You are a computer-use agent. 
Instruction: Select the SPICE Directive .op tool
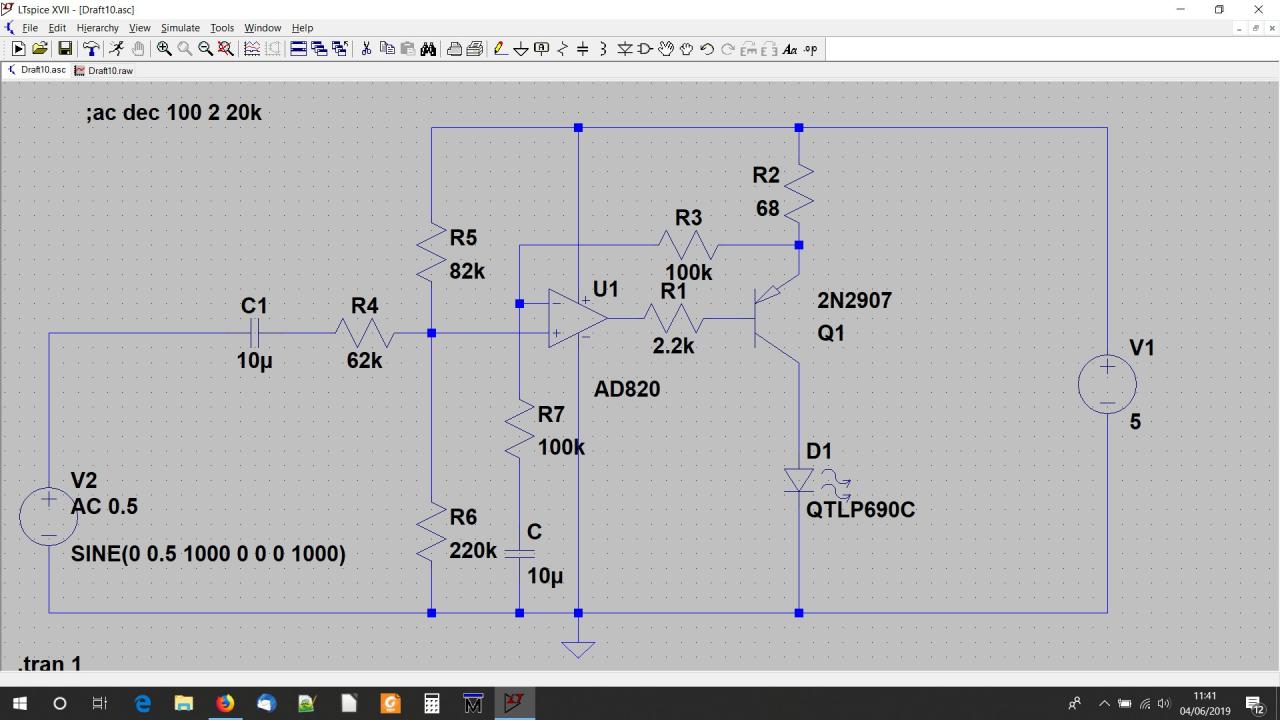tap(810, 48)
